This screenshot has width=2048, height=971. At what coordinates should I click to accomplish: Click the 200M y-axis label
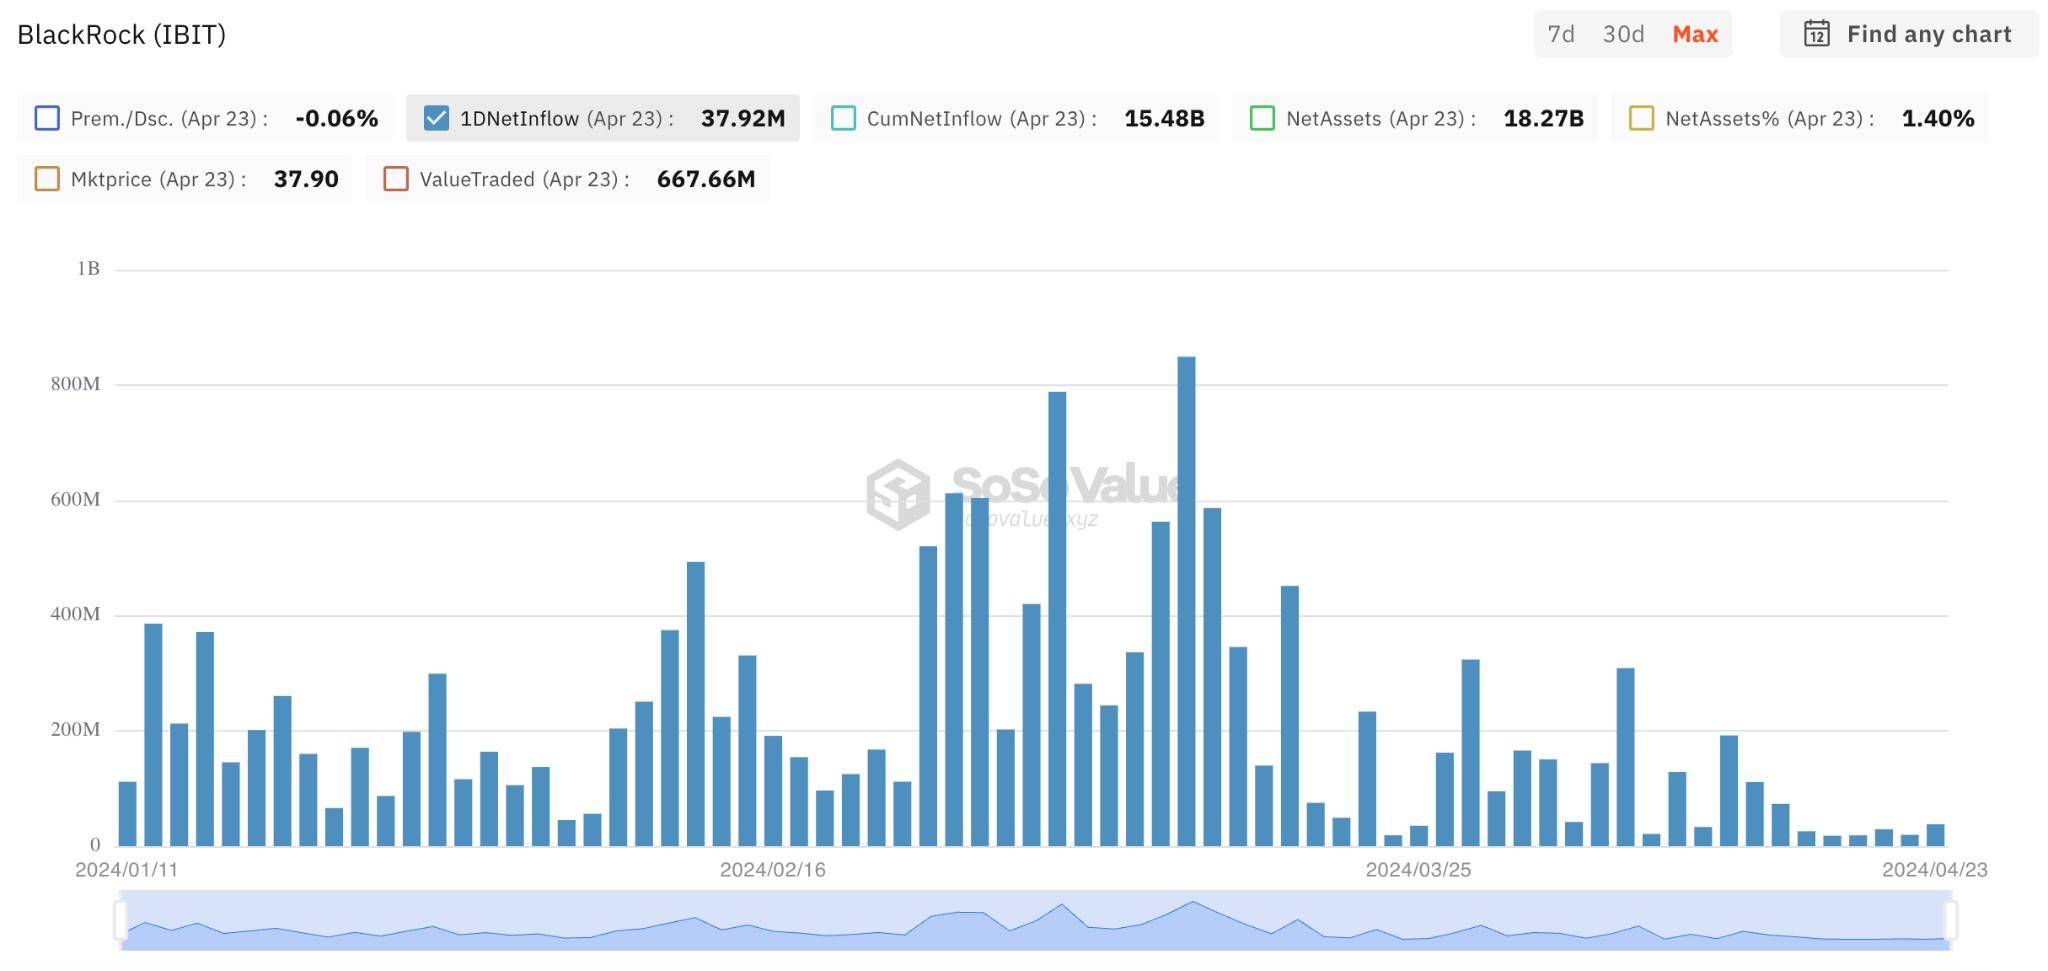[x=75, y=729]
